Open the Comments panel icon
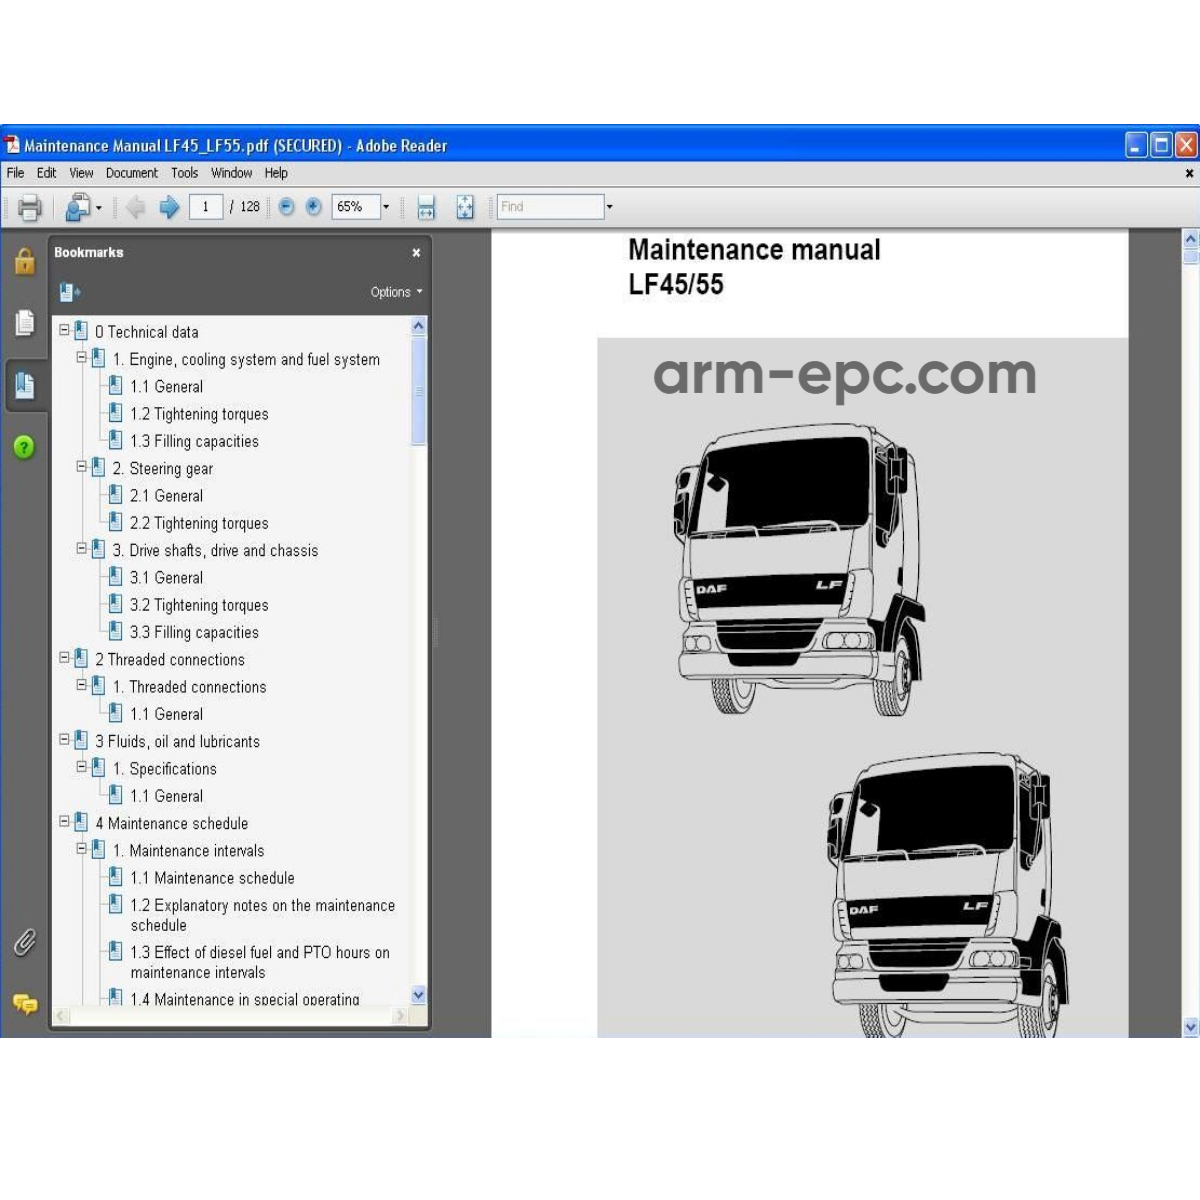 pyautogui.click(x=25, y=1003)
